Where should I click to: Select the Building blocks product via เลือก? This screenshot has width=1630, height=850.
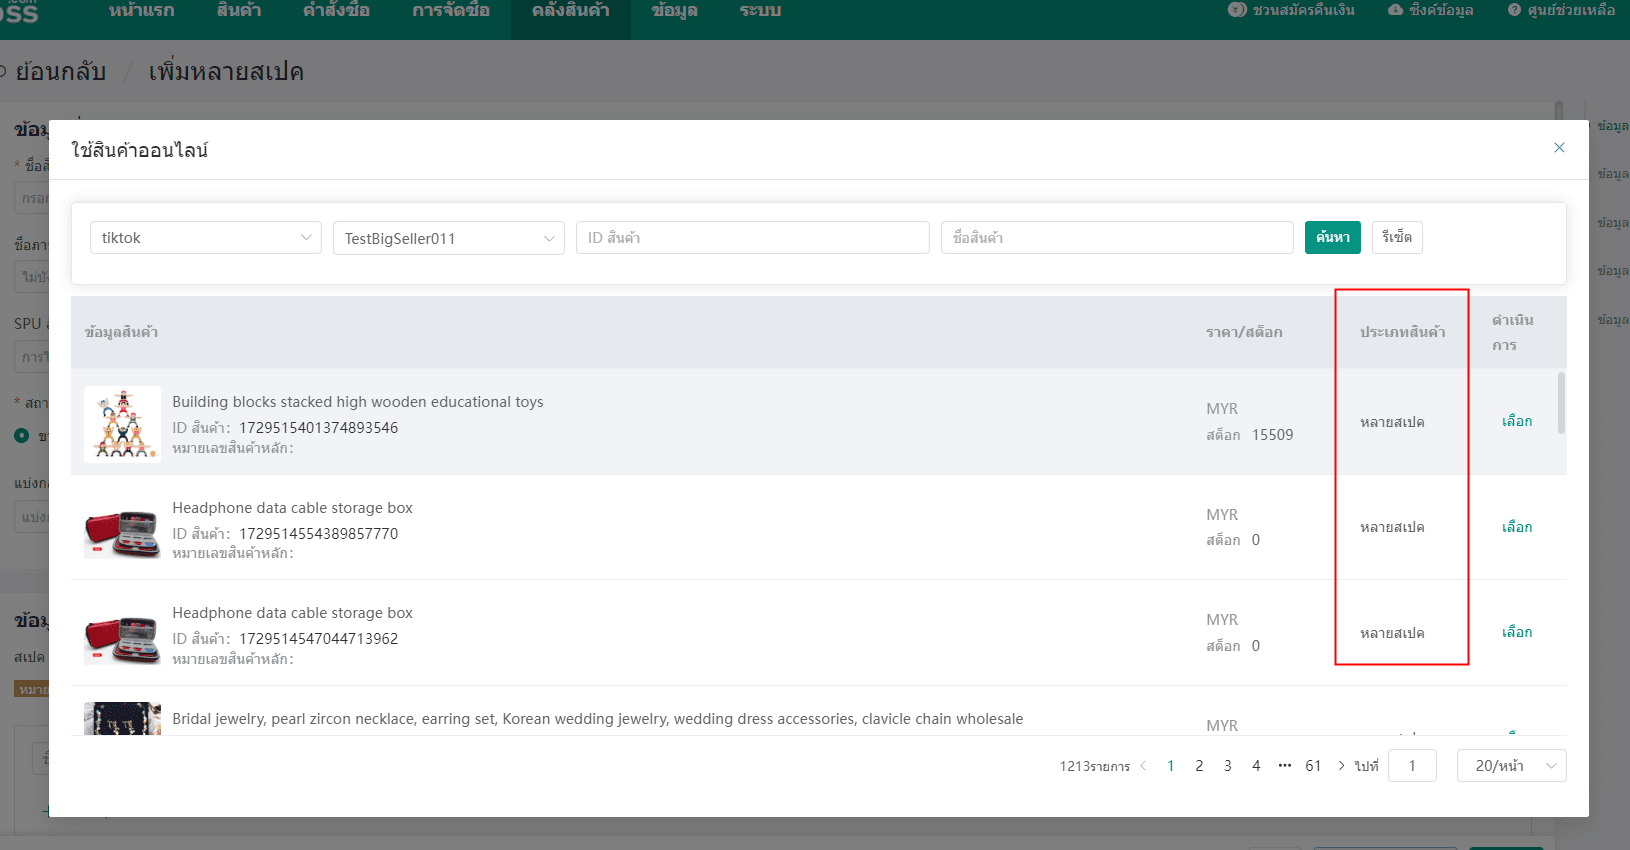1517,422
